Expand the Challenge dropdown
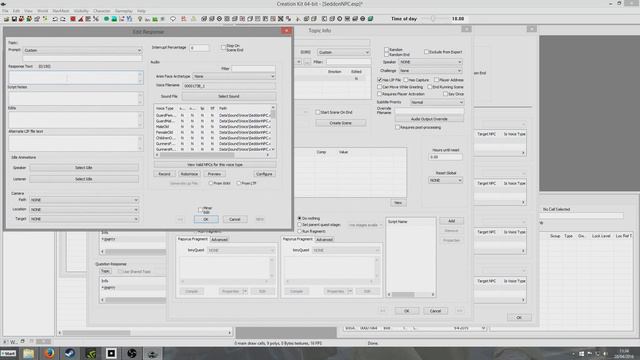The width and height of the screenshot is (640, 360). (x=430, y=71)
